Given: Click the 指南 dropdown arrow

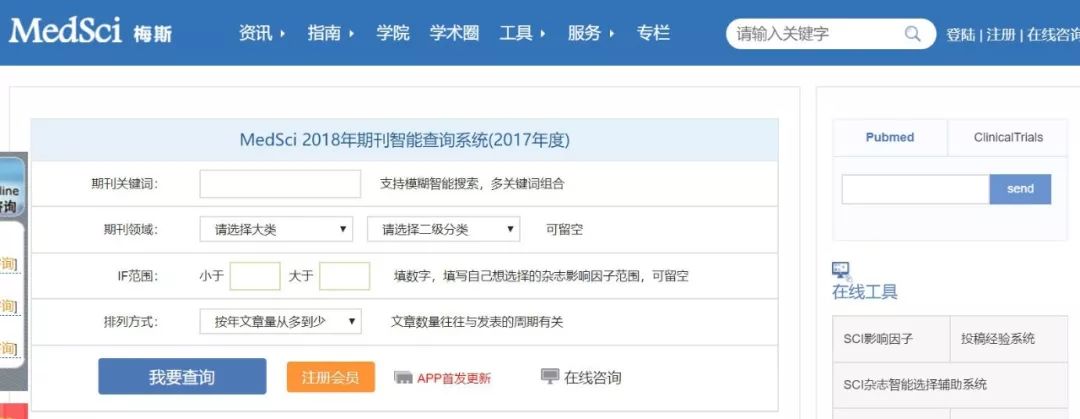Looking at the screenshot, I should pos(351,34).
